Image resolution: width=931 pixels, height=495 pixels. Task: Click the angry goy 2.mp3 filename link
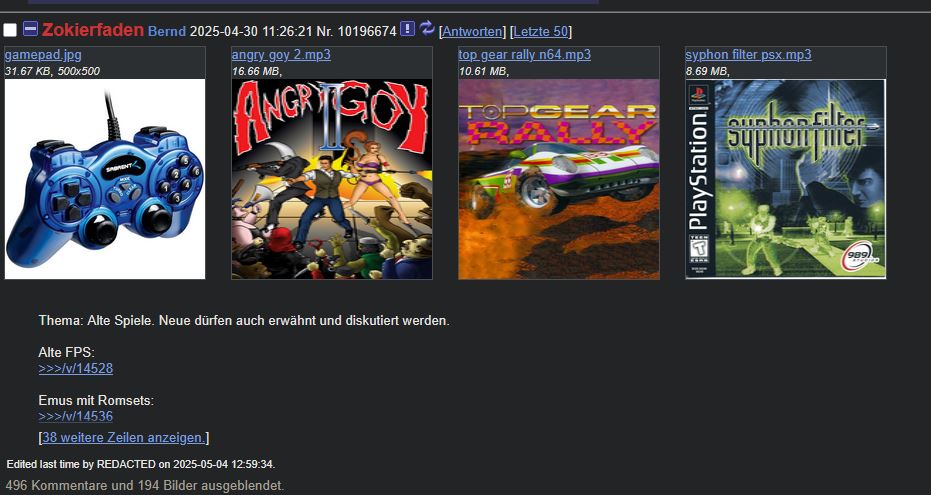pos(281,55)
